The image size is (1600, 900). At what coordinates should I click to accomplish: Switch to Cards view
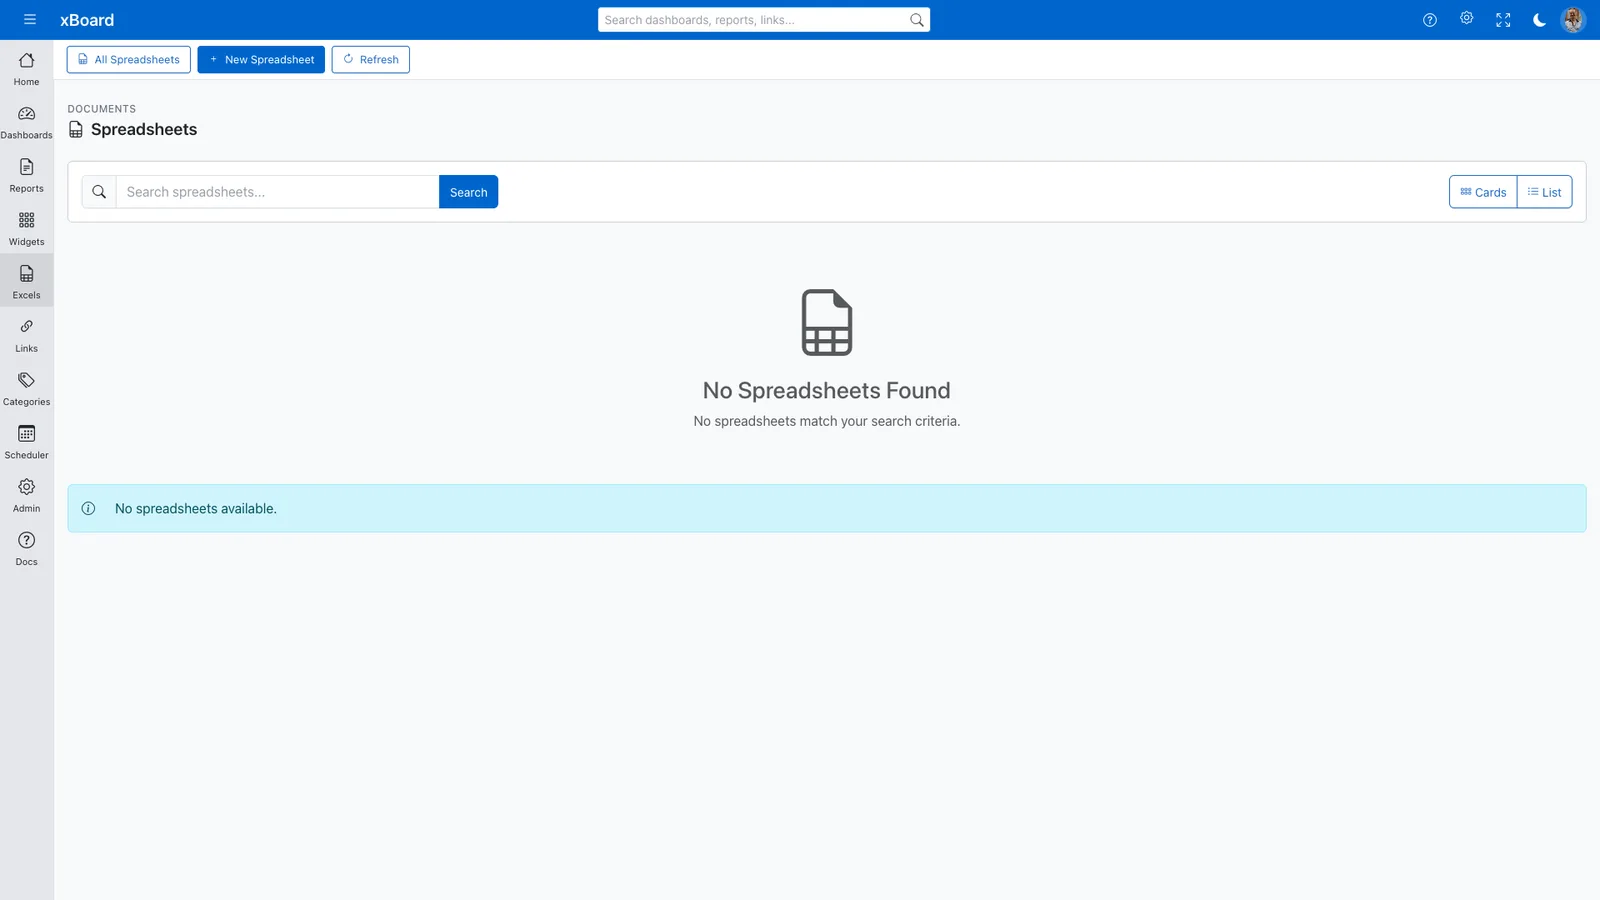click(x=1483, y=192)
